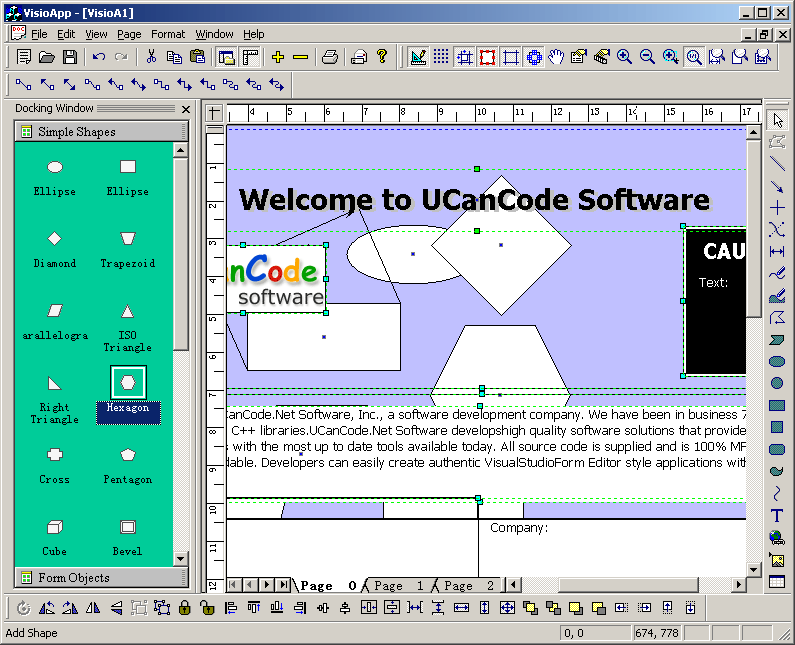Undo the last action
The height and width of the screenshot is (645, 795).
99,57
